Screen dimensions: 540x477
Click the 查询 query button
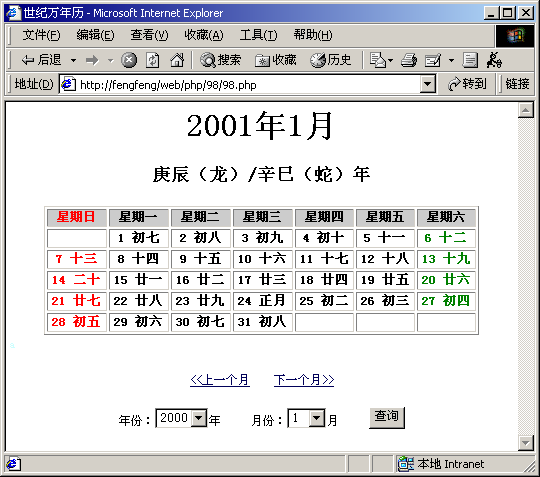(x=386, y=417)
